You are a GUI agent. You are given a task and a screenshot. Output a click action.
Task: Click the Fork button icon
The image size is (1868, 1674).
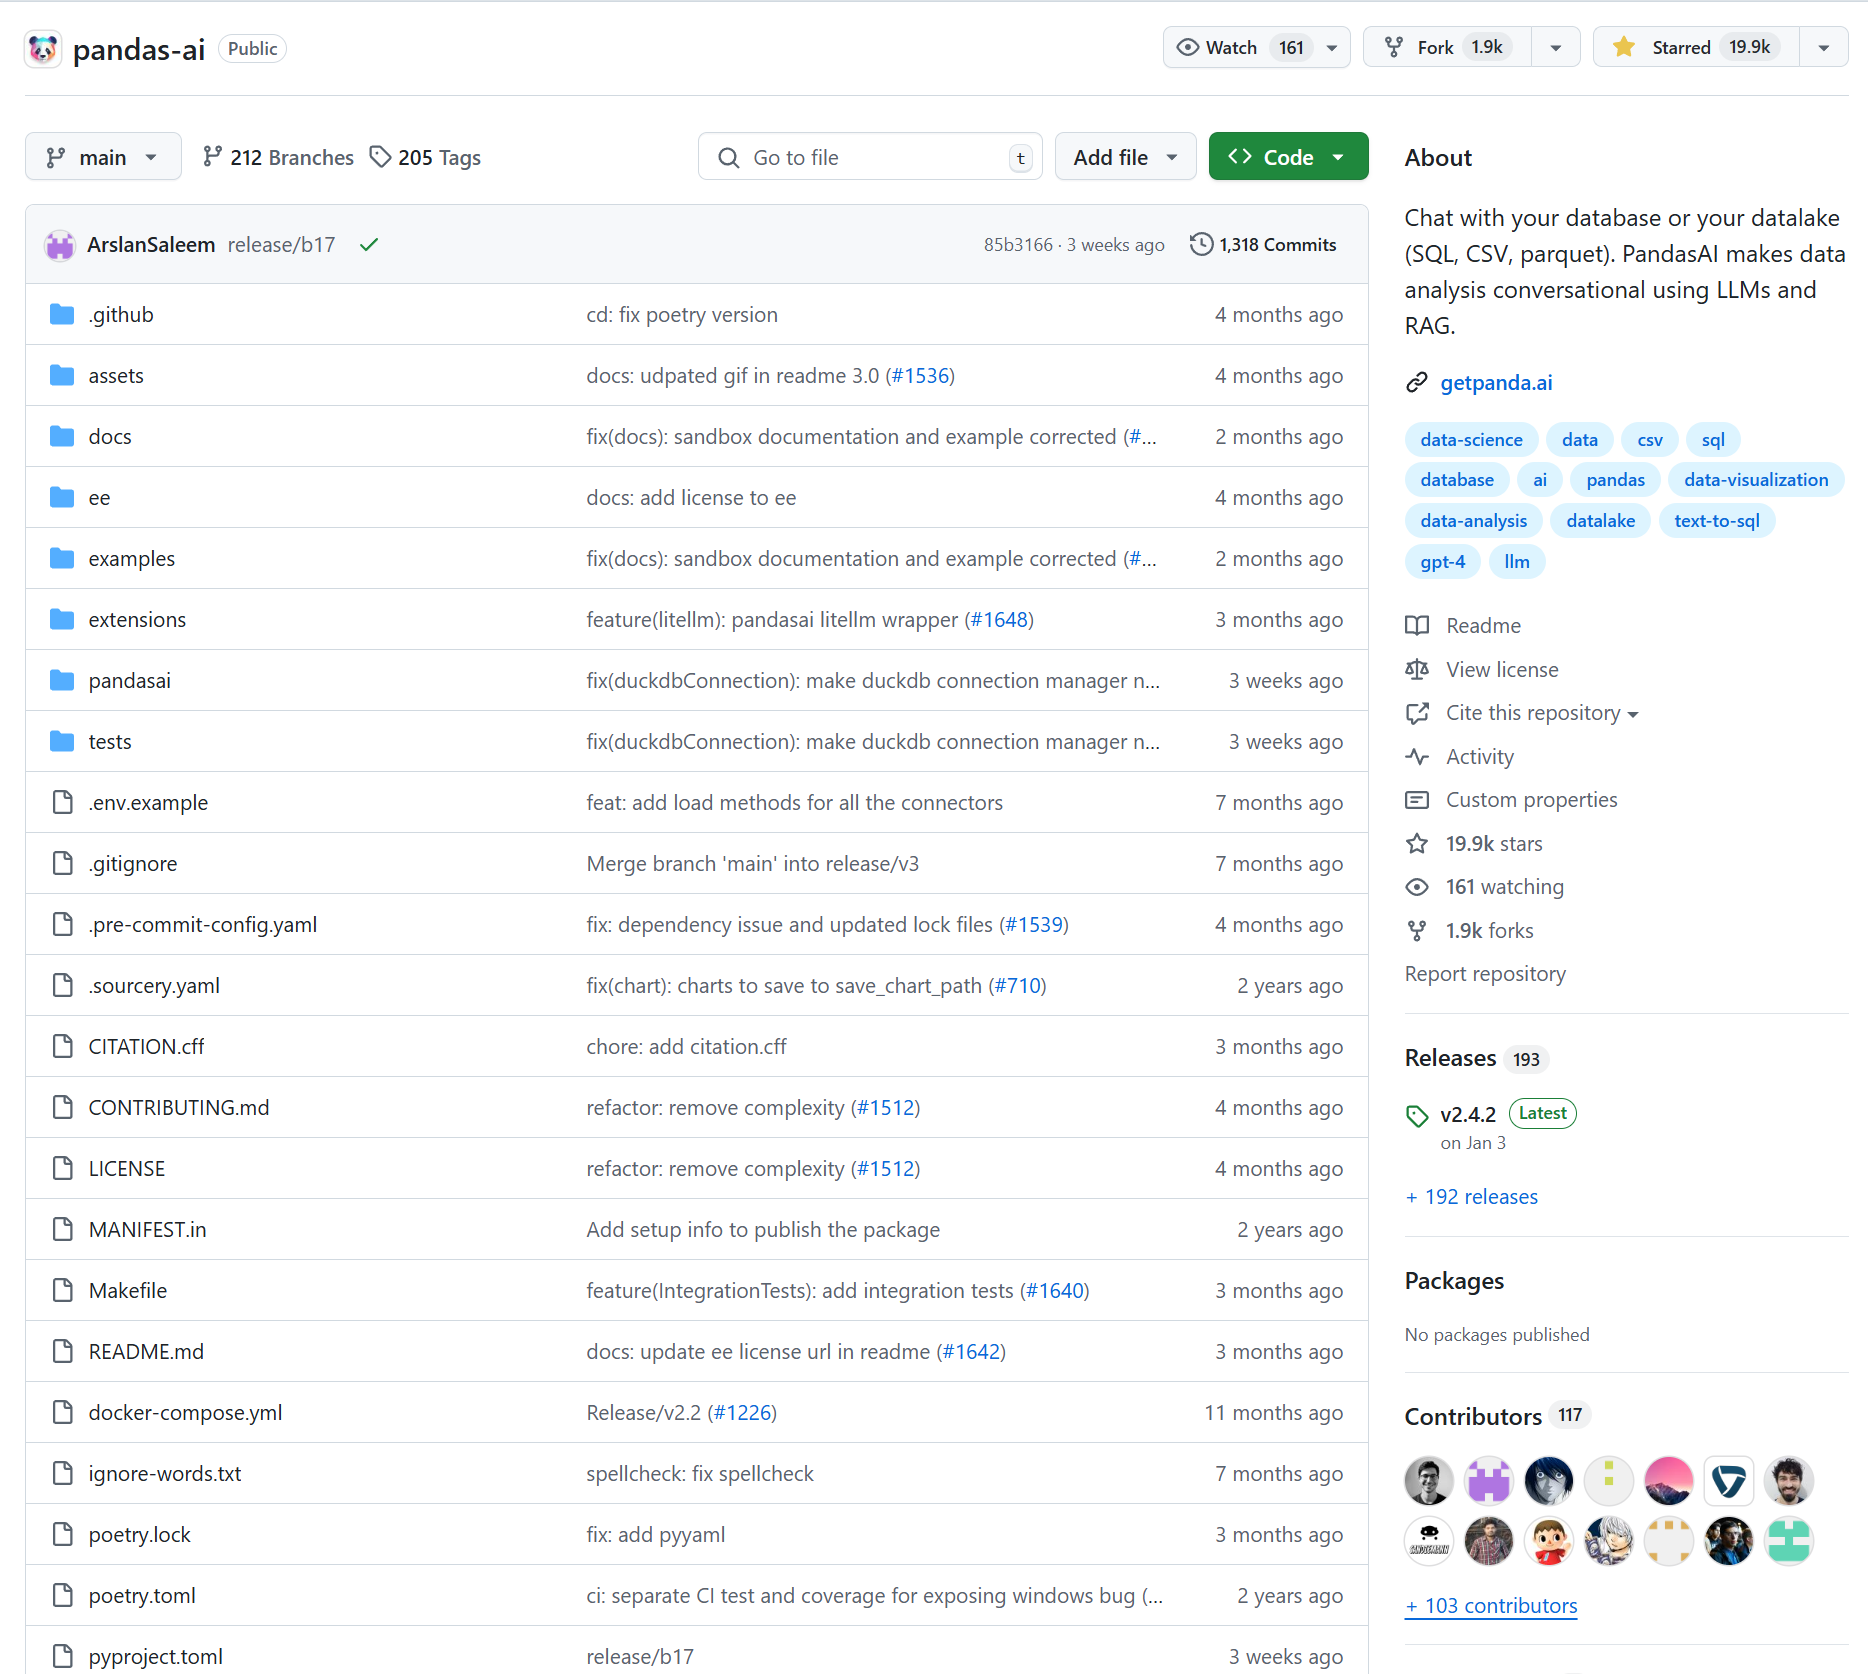coord(1394,47)
